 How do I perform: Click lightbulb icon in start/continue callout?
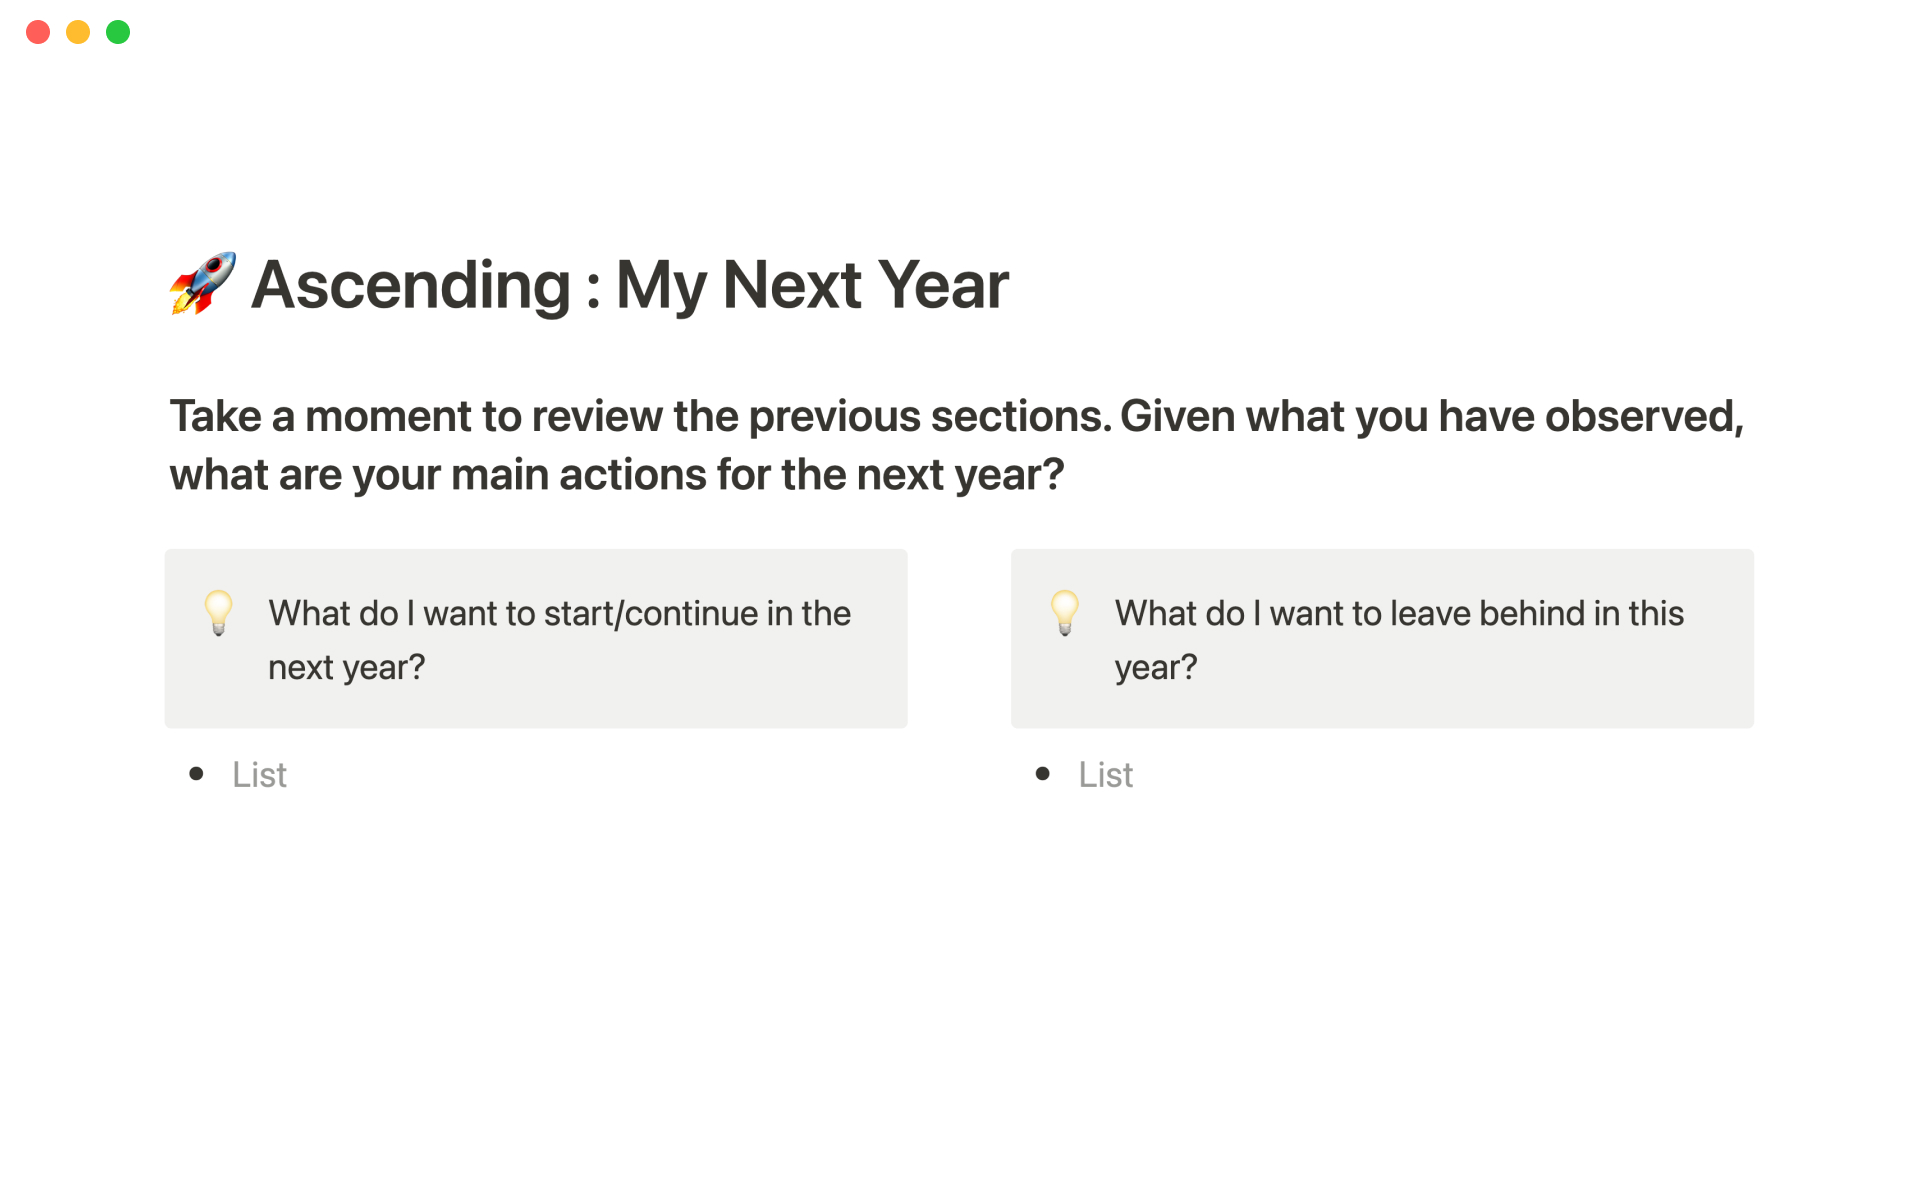(219, 612)
